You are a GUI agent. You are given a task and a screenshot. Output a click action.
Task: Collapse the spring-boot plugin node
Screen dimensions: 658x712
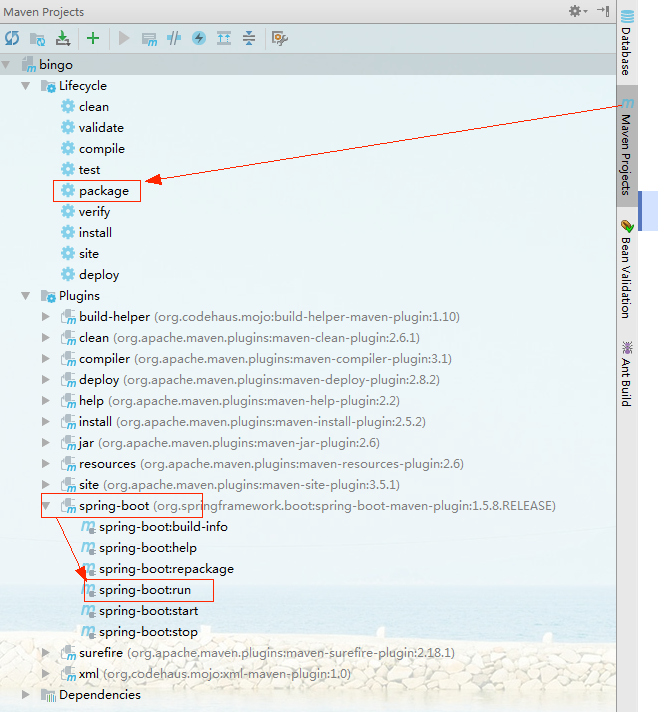tap(46, 505)
